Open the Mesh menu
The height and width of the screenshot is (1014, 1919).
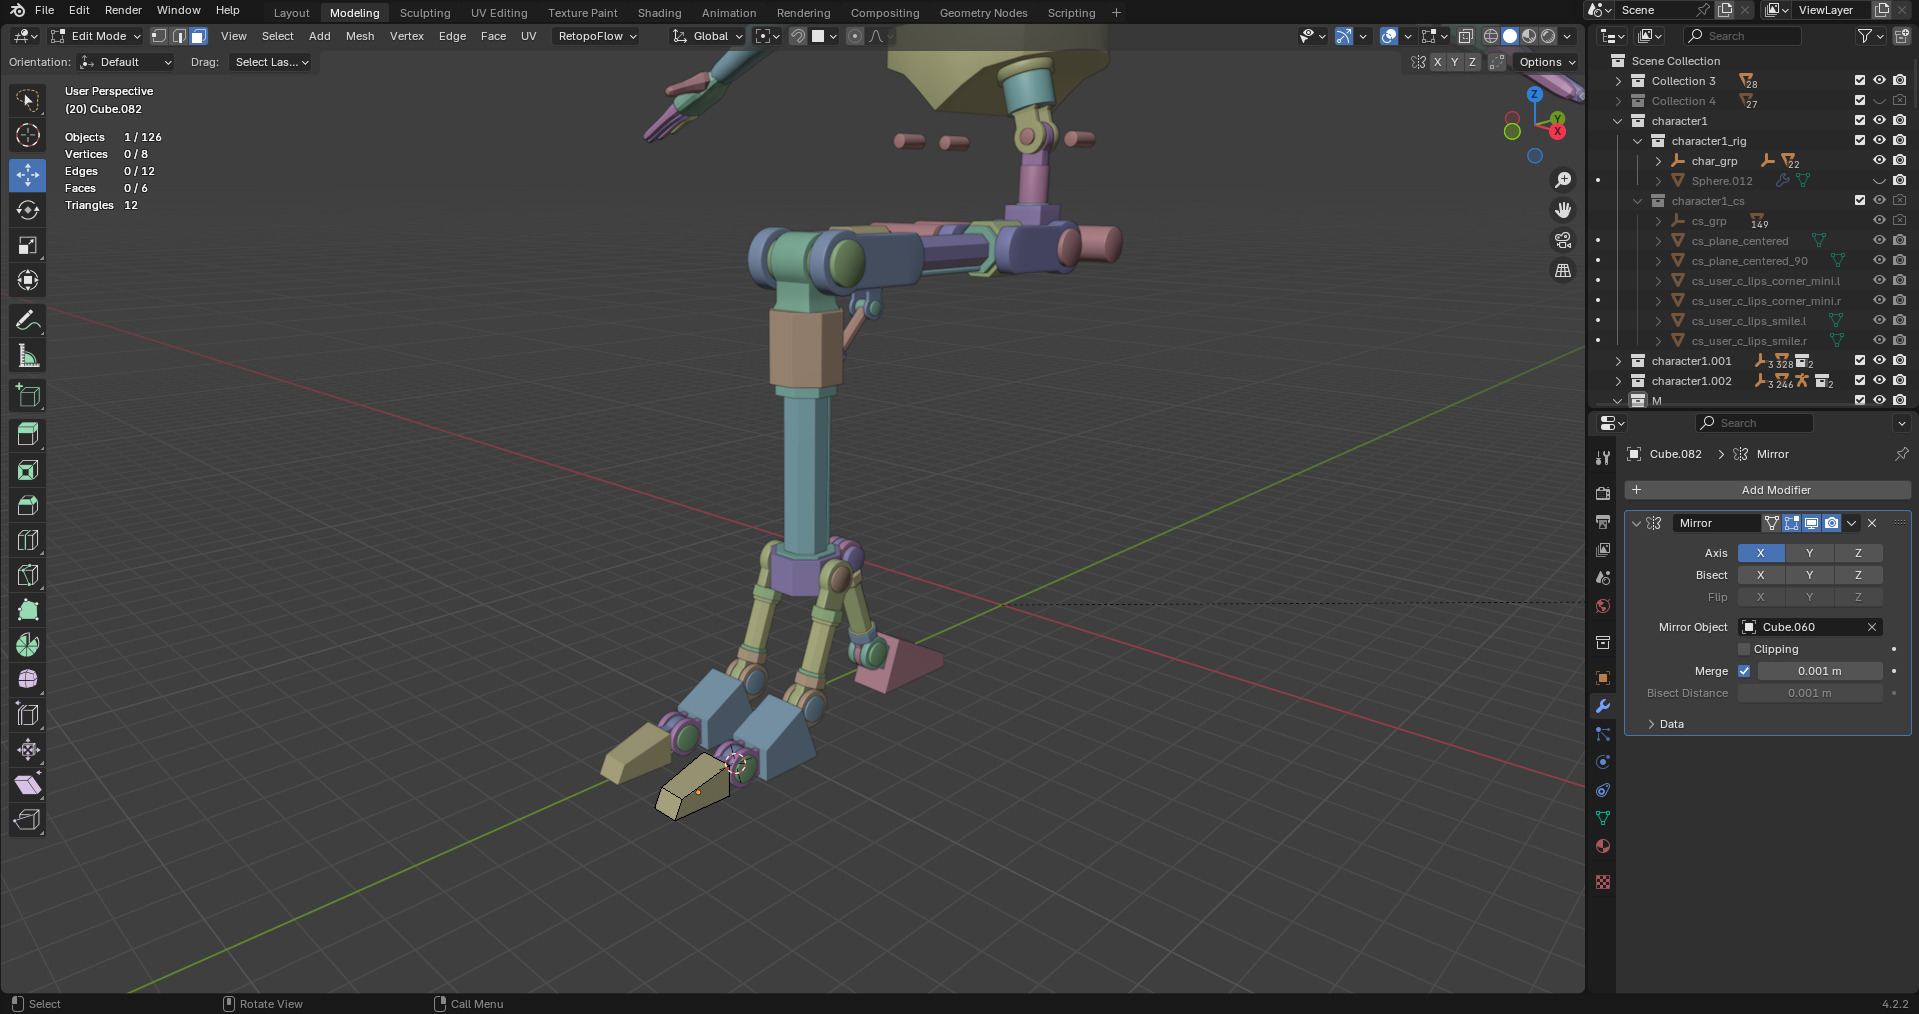(x=359, y=36)
